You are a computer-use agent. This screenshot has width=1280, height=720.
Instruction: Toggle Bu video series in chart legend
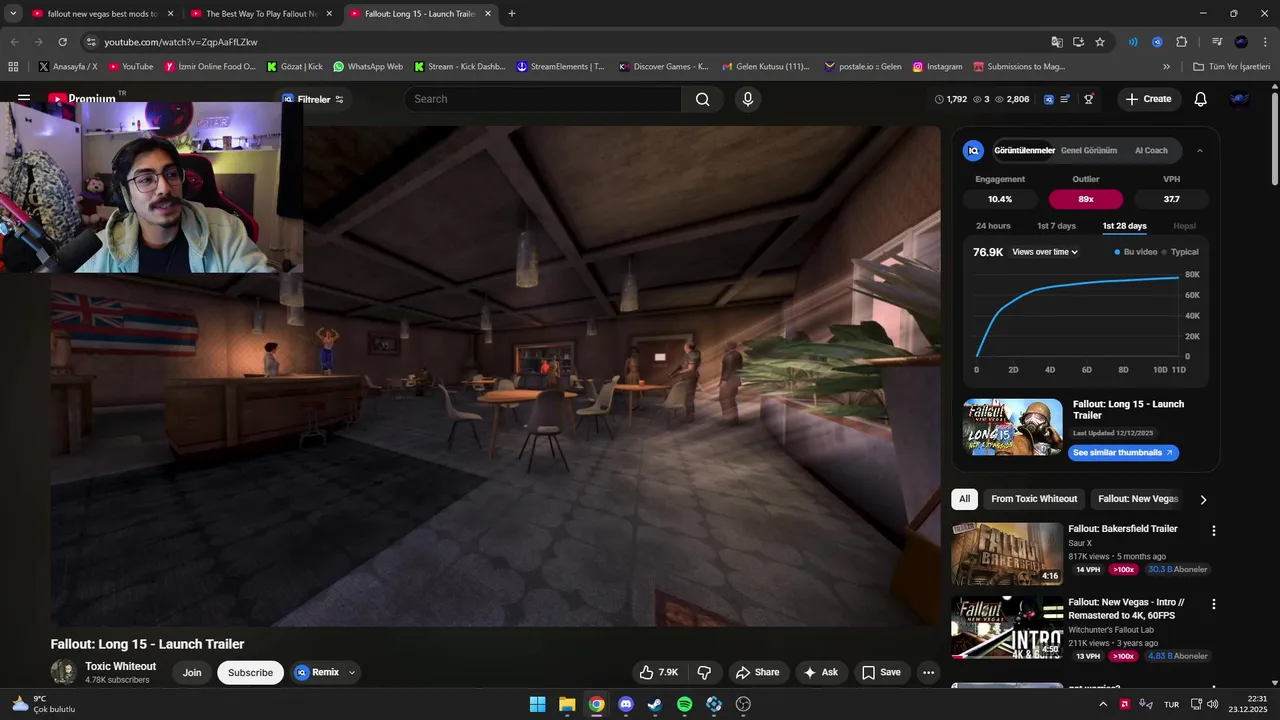[1136, 252]
